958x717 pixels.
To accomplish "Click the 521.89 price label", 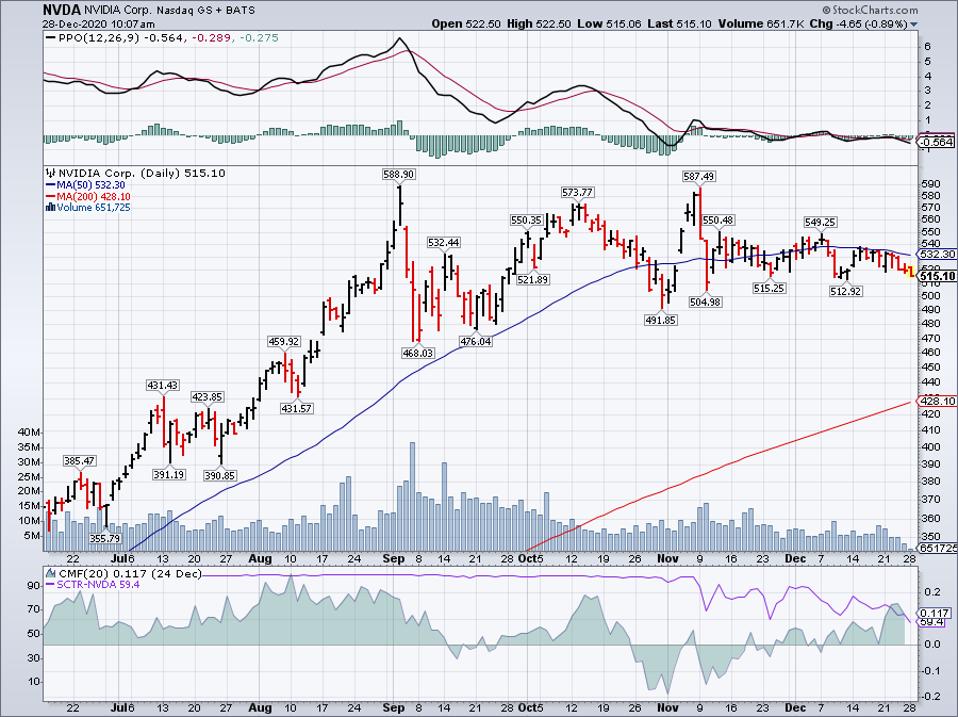I will [x=533, y=280].
